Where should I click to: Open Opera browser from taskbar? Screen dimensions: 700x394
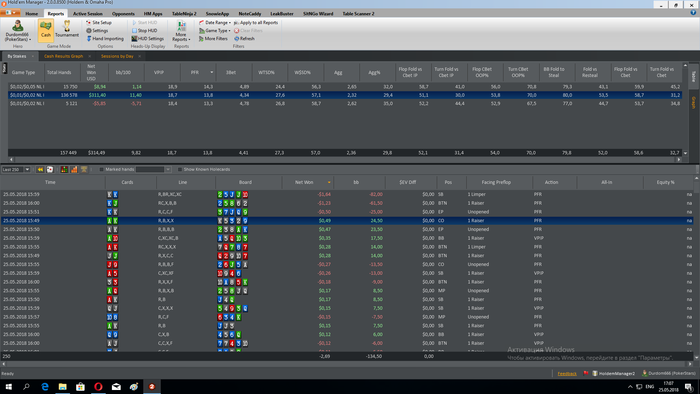pyautogui.click(x=98, y=387)
